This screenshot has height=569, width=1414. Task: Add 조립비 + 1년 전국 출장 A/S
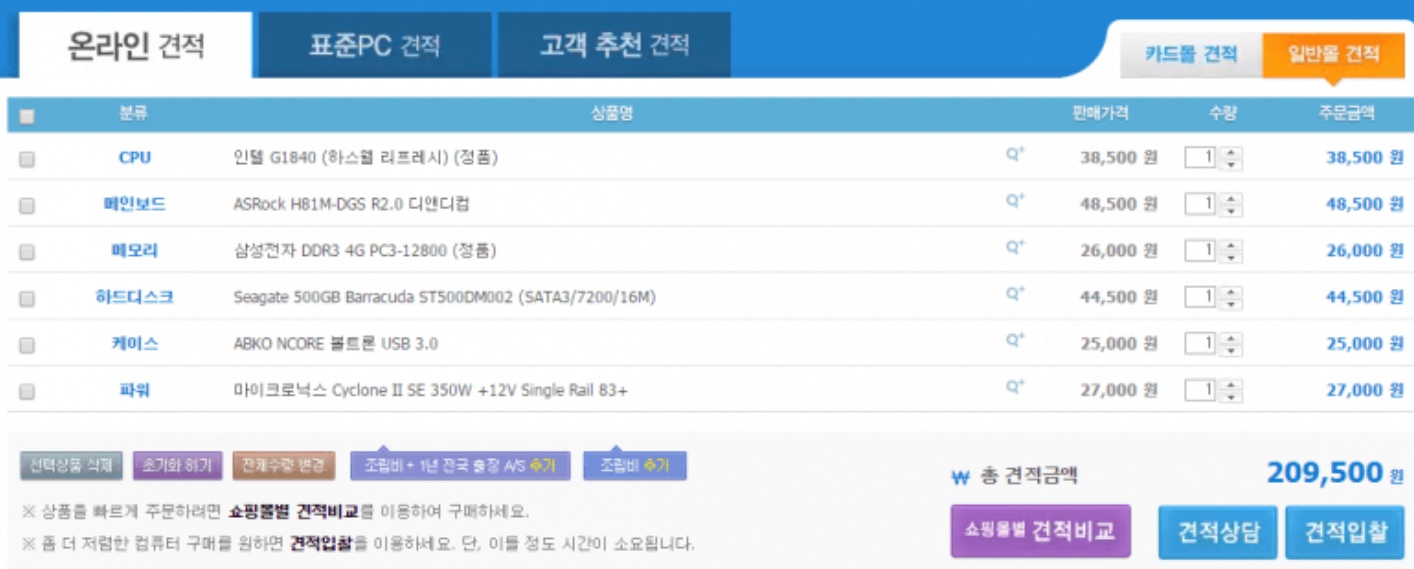click(460, 466)
